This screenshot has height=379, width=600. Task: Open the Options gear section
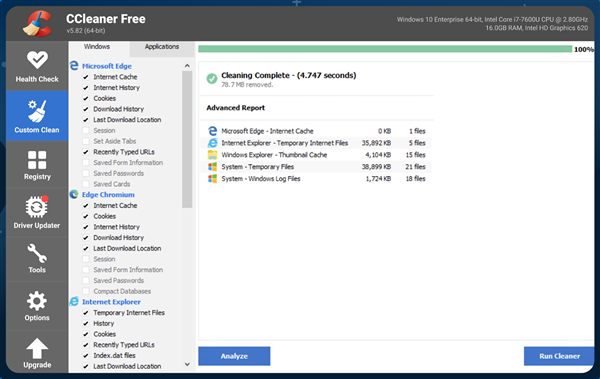[37, 306]
